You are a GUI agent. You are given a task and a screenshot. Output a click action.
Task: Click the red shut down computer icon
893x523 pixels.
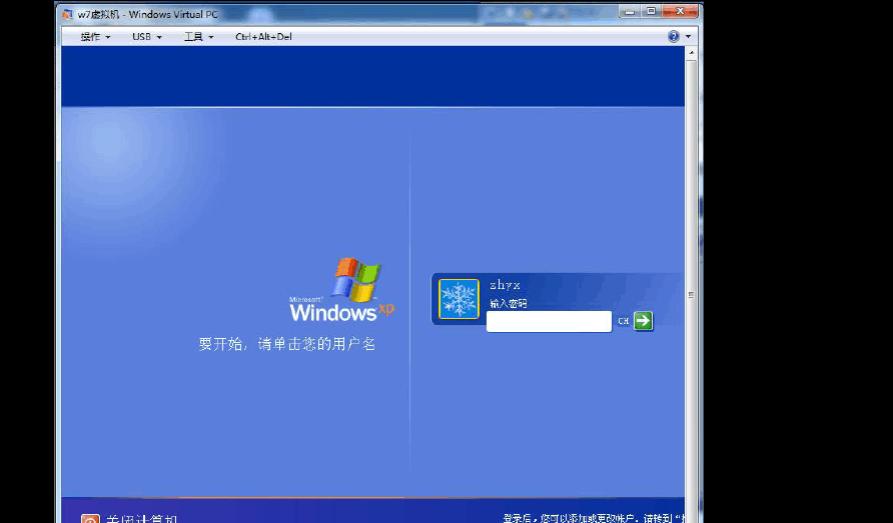tap(90, 518)
